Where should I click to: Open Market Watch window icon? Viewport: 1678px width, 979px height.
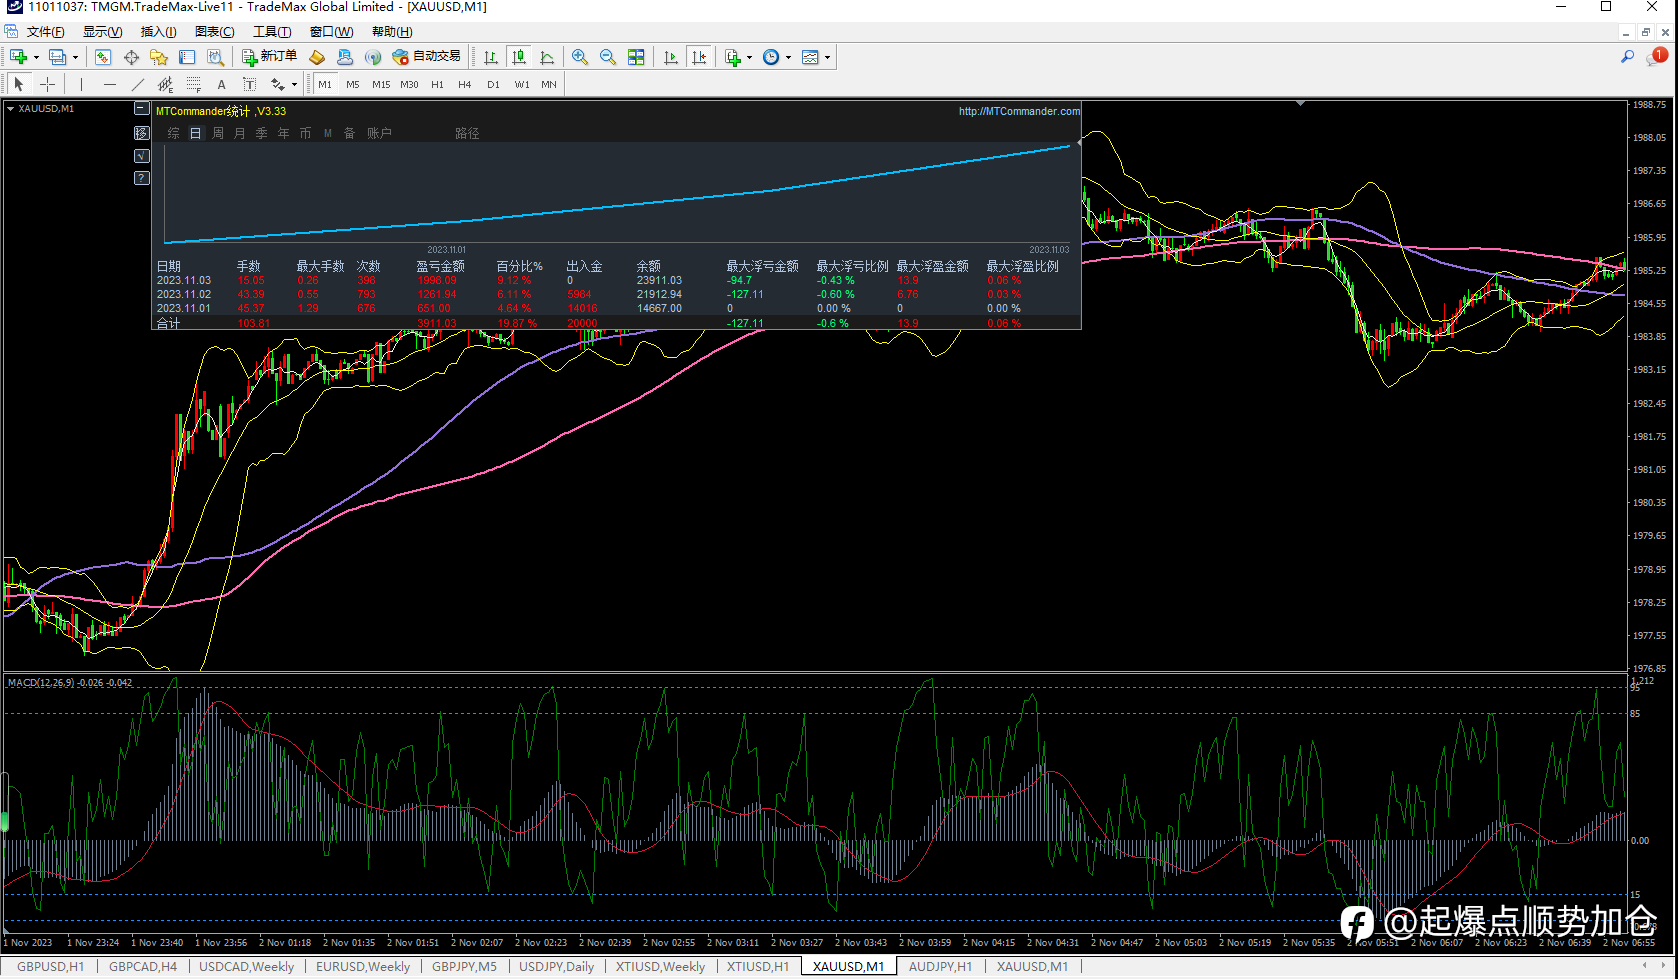[103, 57]
